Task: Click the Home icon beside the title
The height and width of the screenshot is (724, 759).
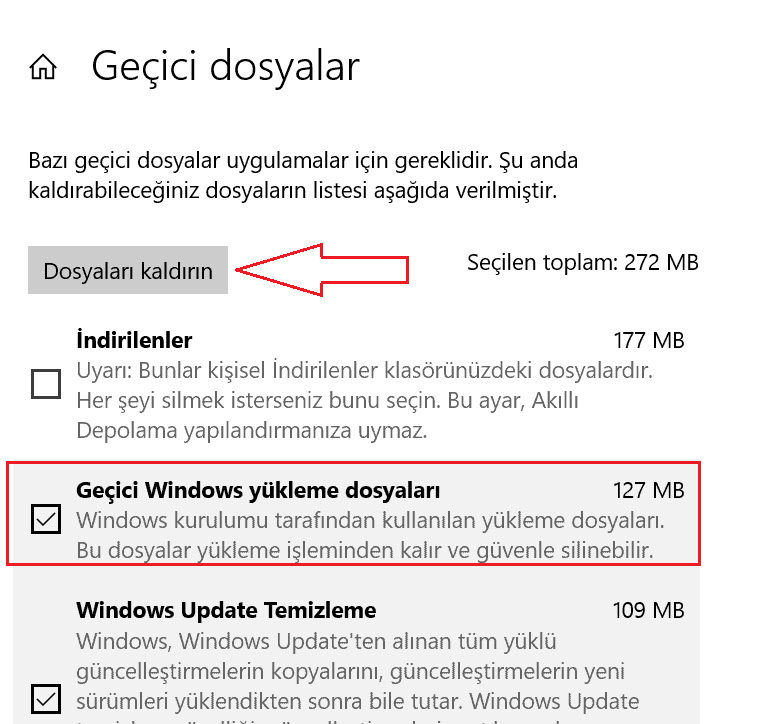Action: point(43,66)
